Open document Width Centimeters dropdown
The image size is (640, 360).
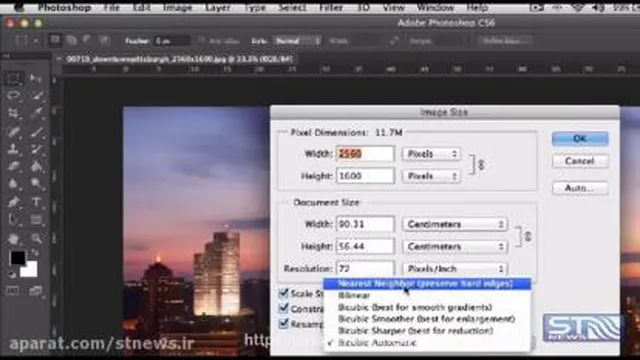455,224
